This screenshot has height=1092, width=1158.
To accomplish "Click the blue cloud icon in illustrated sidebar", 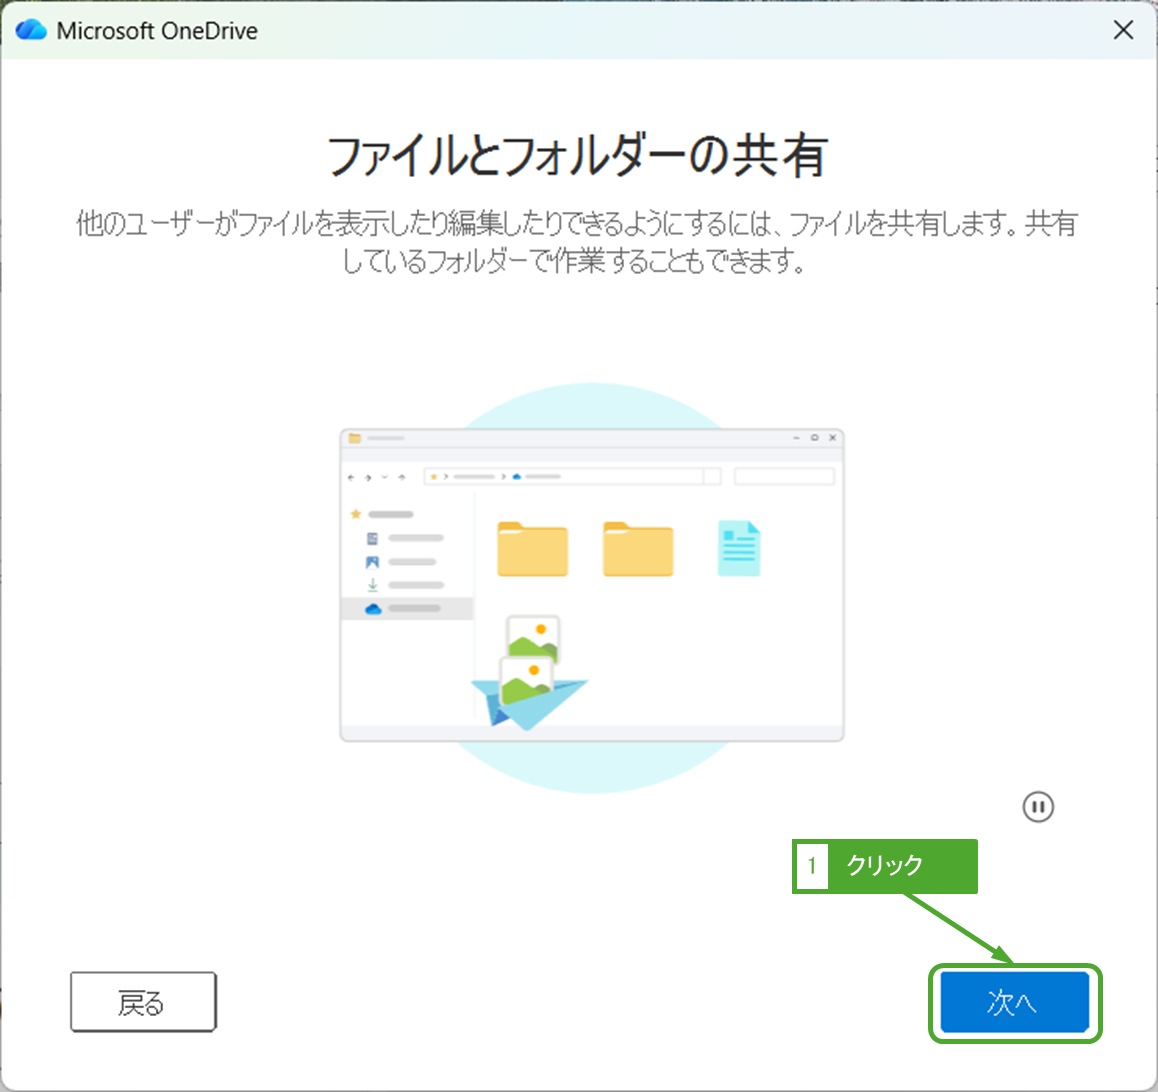I will pos(373,608).
